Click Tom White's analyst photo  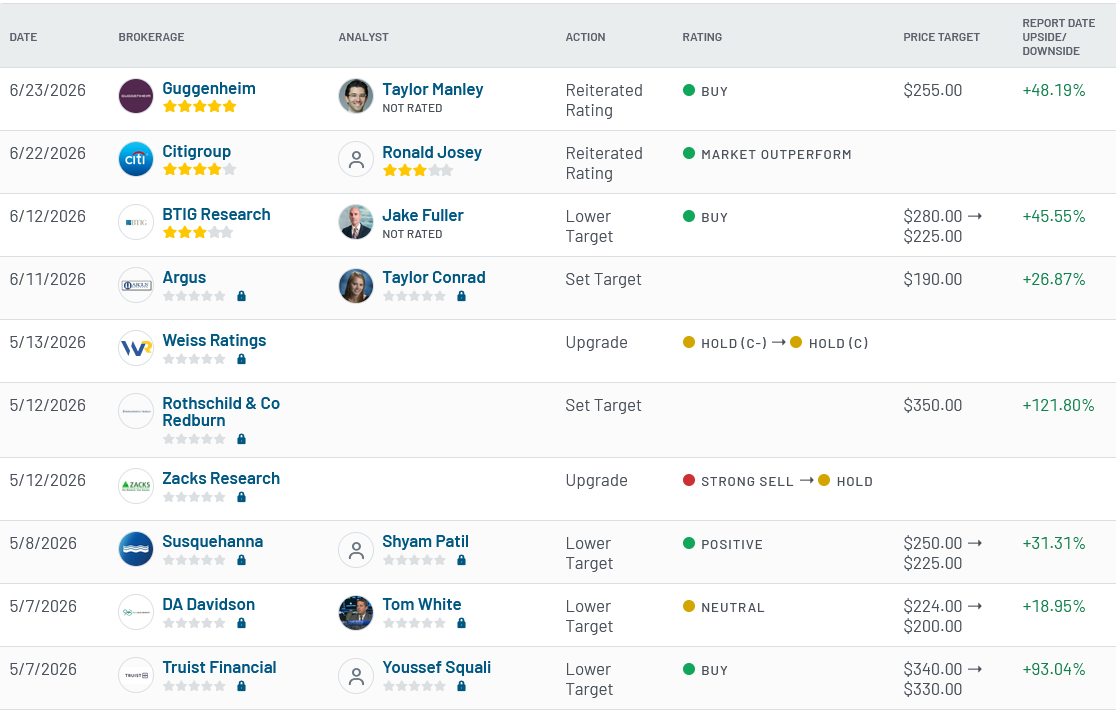pos(356,613)
